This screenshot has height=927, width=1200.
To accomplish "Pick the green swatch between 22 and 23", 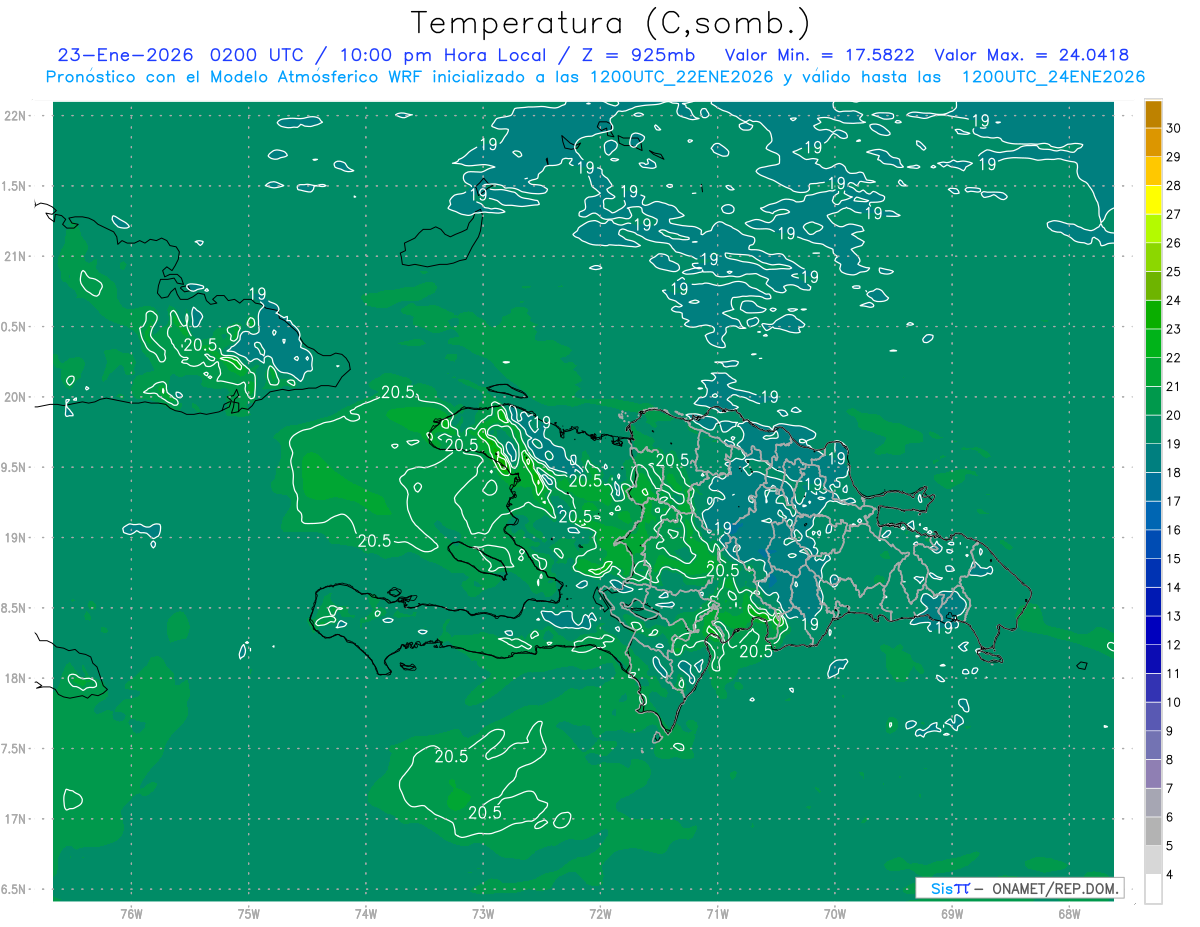I will click(1153, 344).
